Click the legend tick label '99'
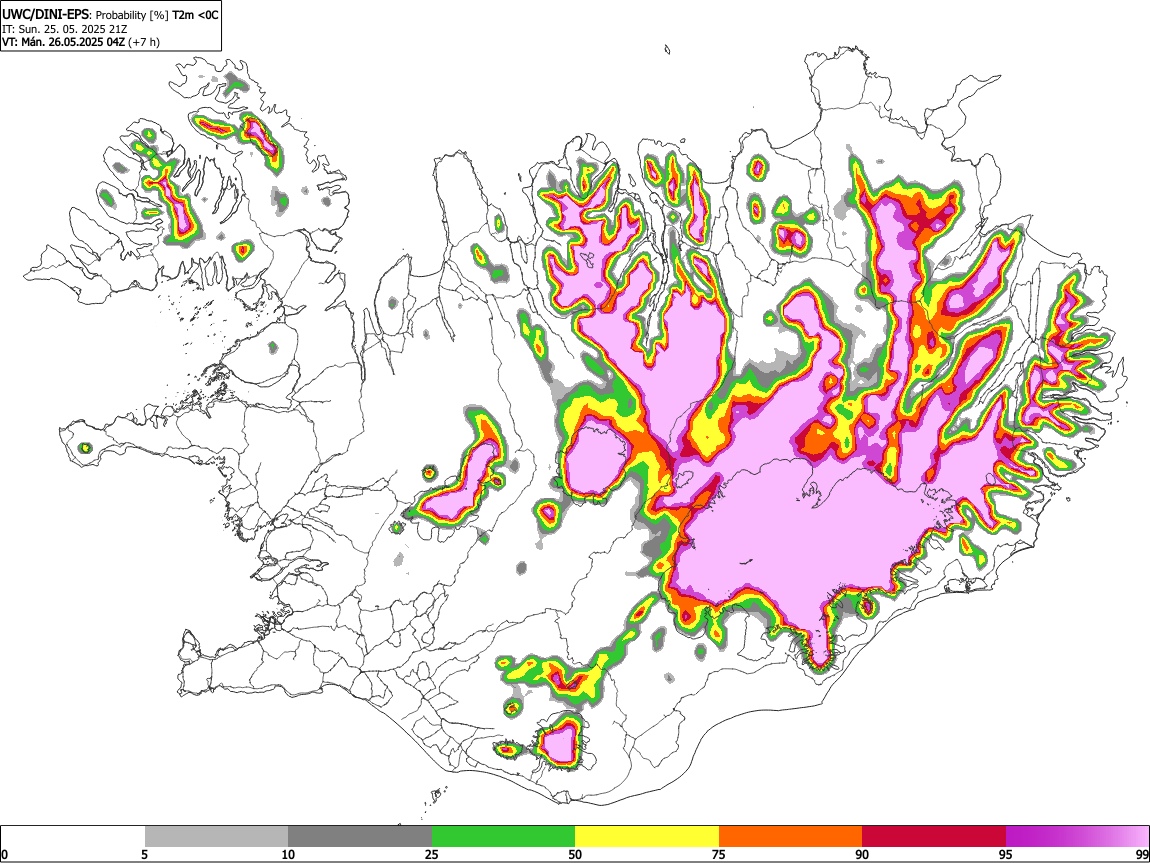Viewport: 1150px width, 863px height. 1142,854
